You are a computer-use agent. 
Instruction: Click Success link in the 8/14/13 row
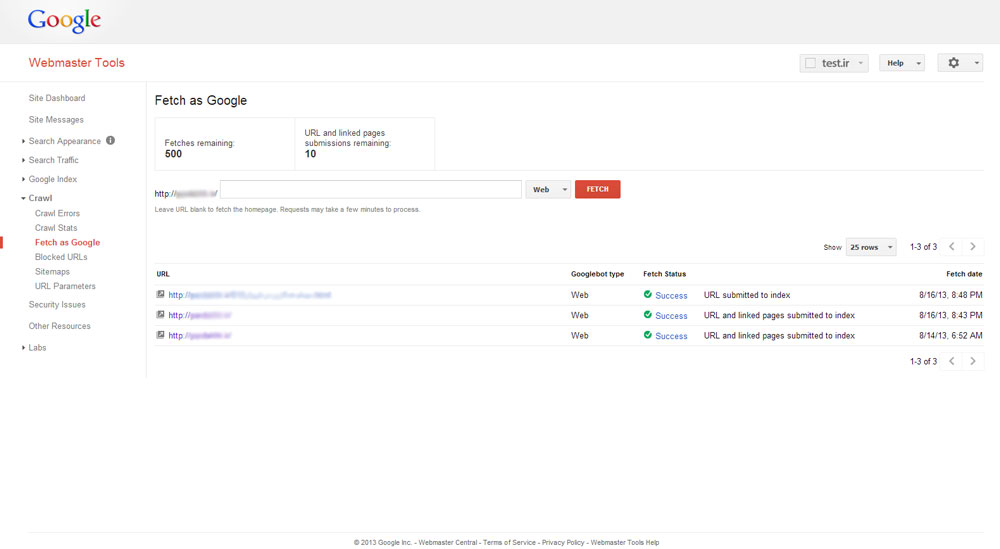click(x=671, y=336)
